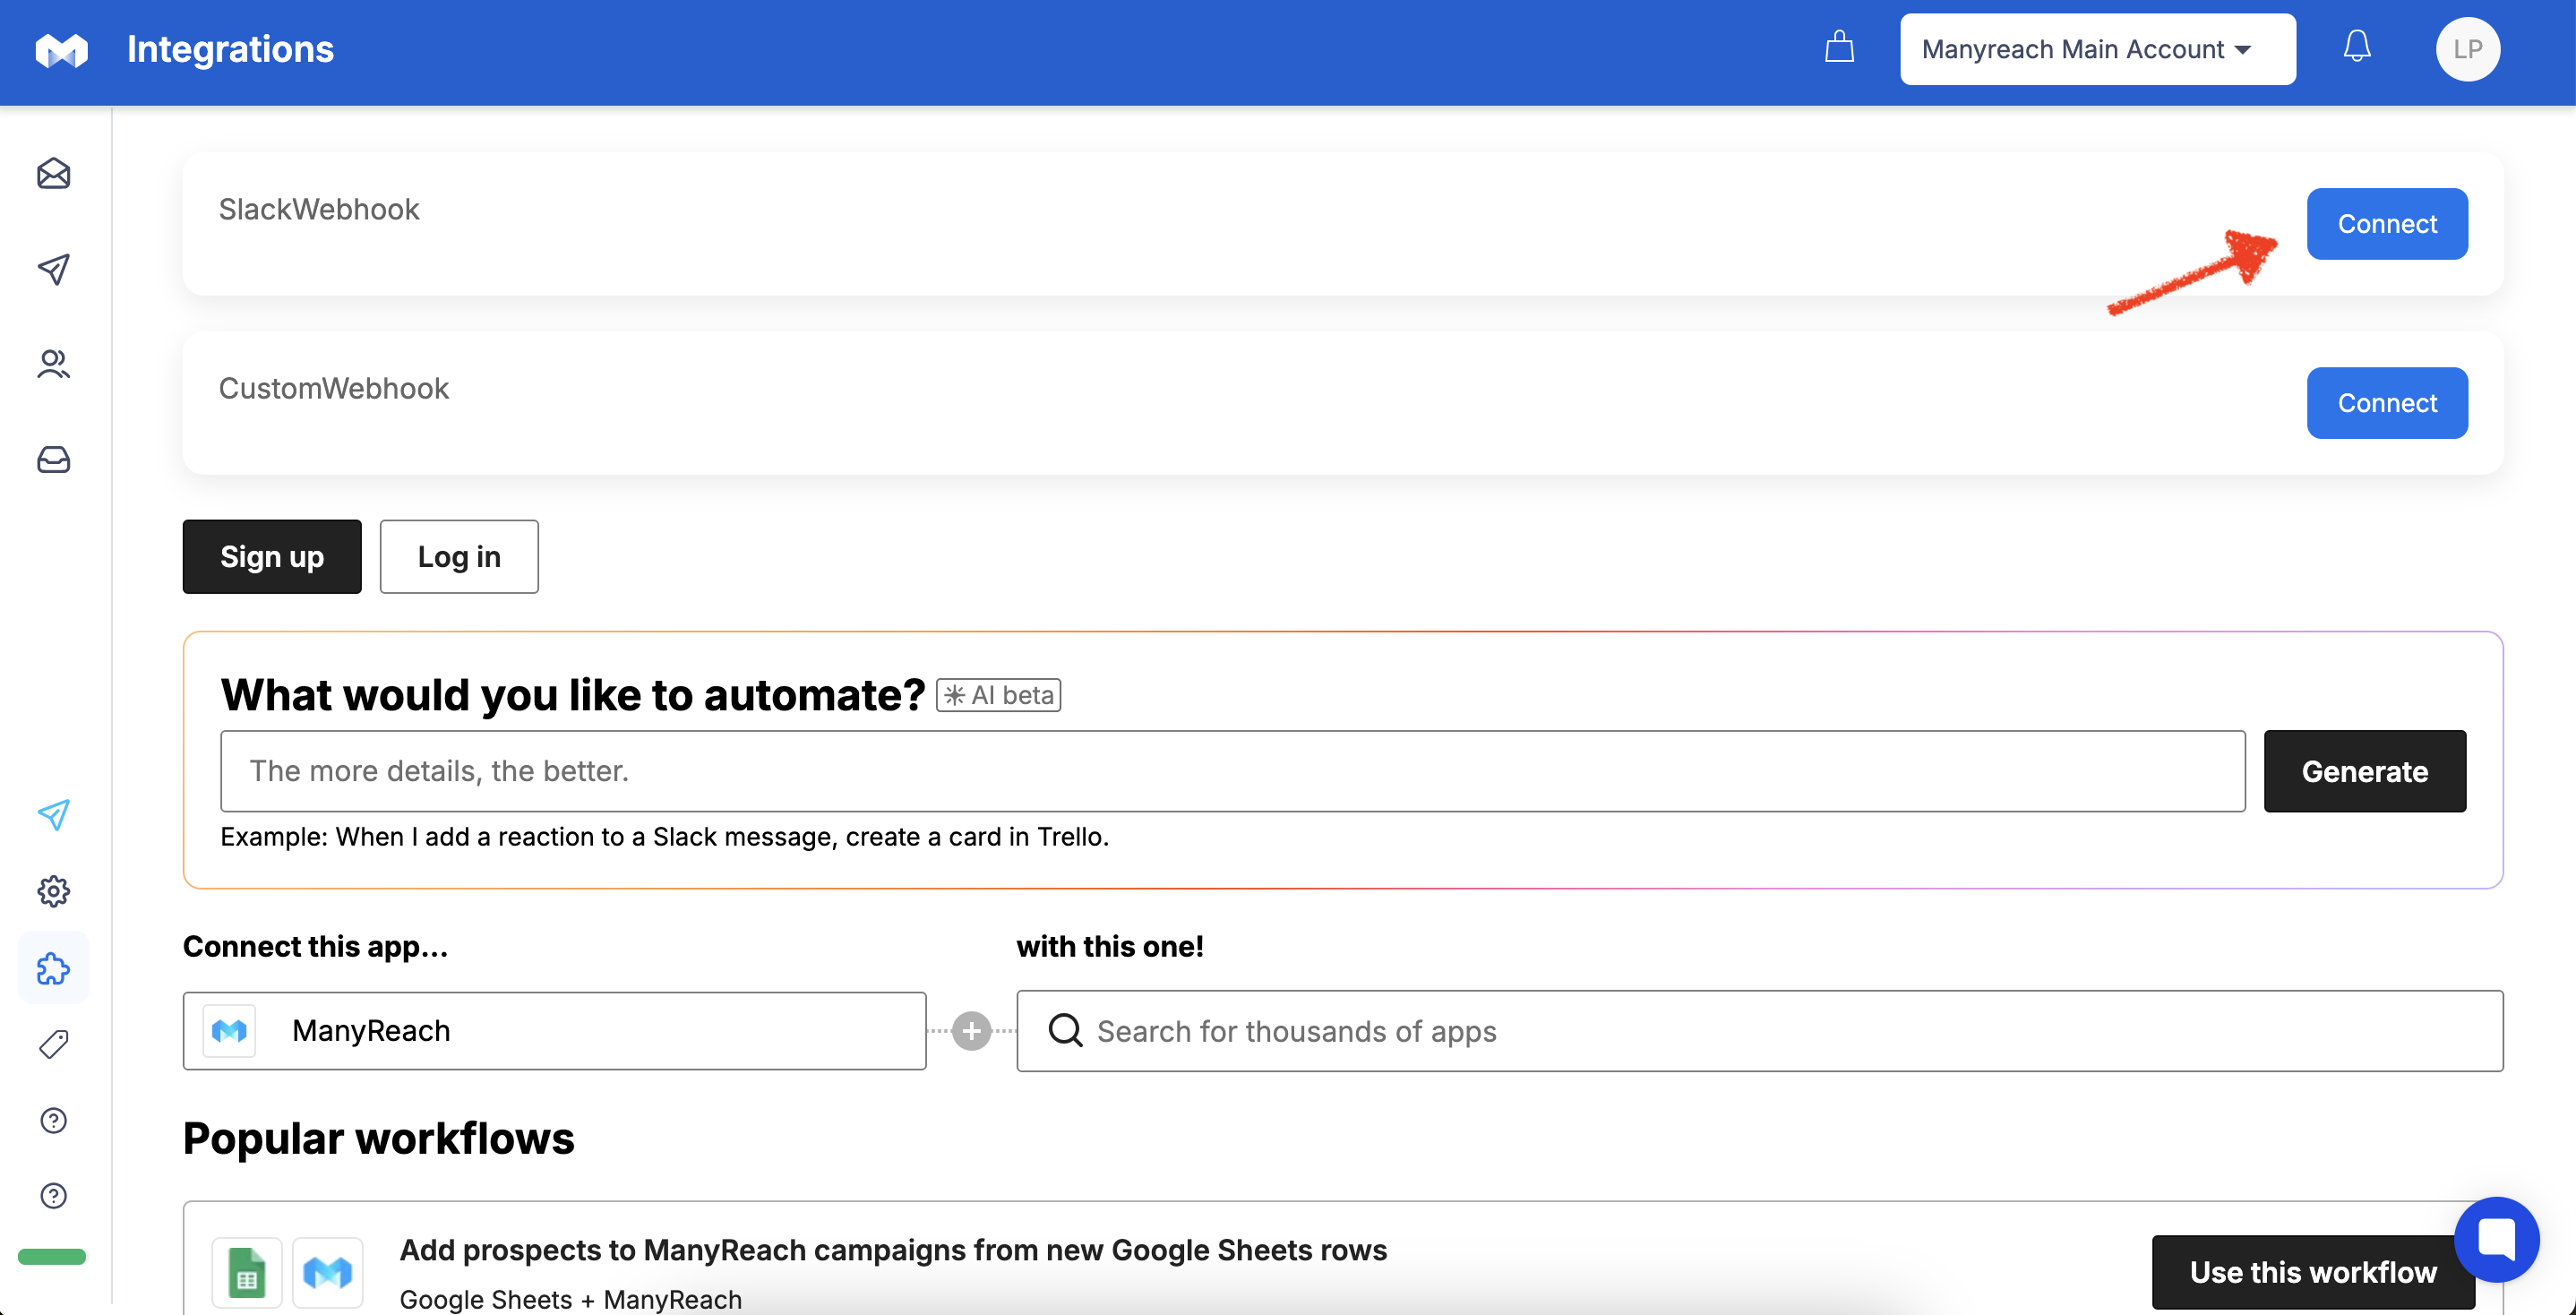
Task: Click the 'Google Sheets + ManyReach' subtitle
Action: pyautogui.click(x=571, y=1299)
